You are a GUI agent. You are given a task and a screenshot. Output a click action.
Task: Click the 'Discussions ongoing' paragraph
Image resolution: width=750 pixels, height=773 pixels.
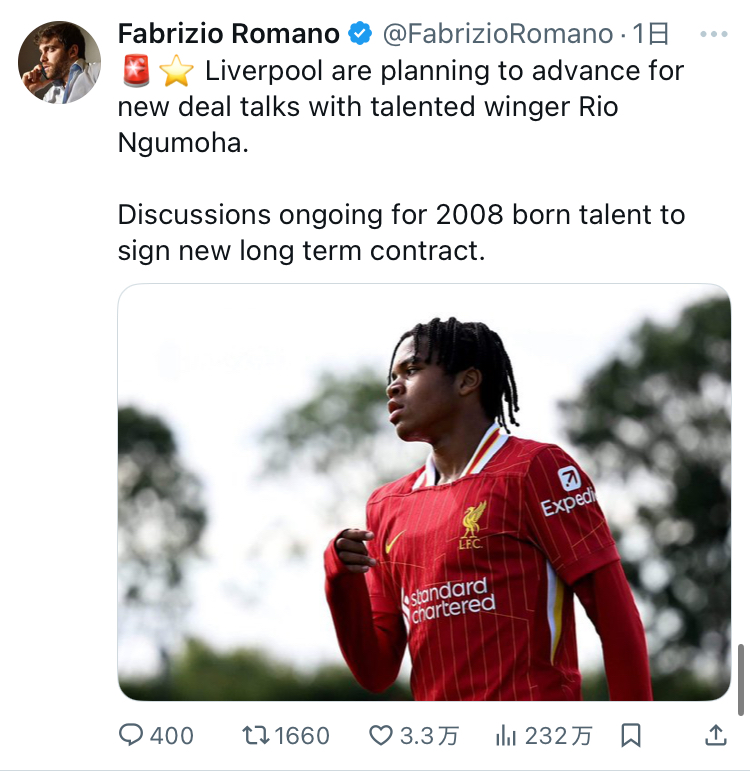(x=400, y=232)
